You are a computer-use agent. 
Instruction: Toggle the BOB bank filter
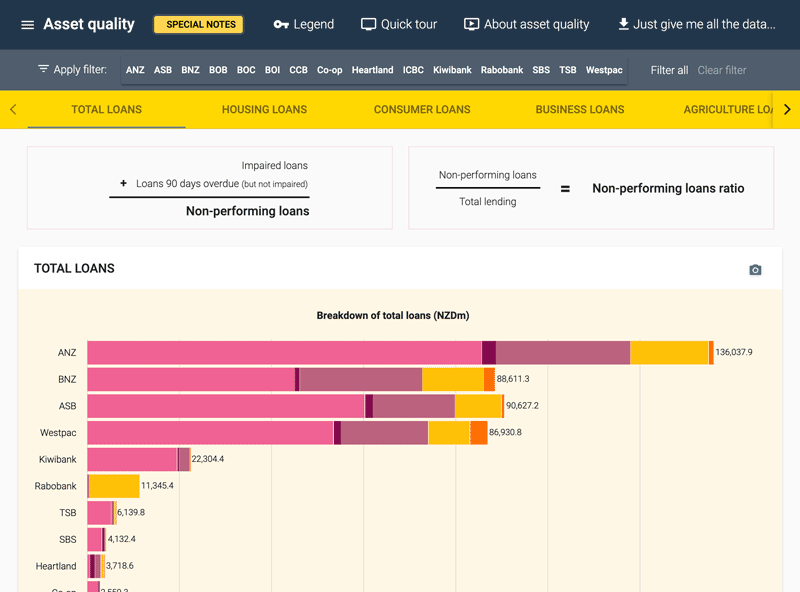click(x=218, y=70)
